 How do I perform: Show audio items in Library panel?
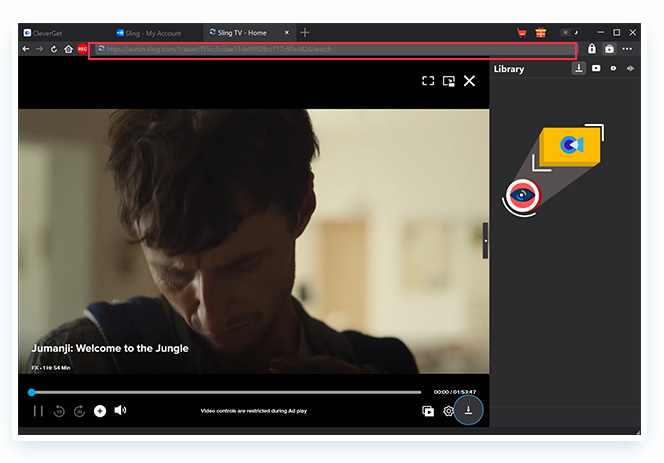(631, 68)
